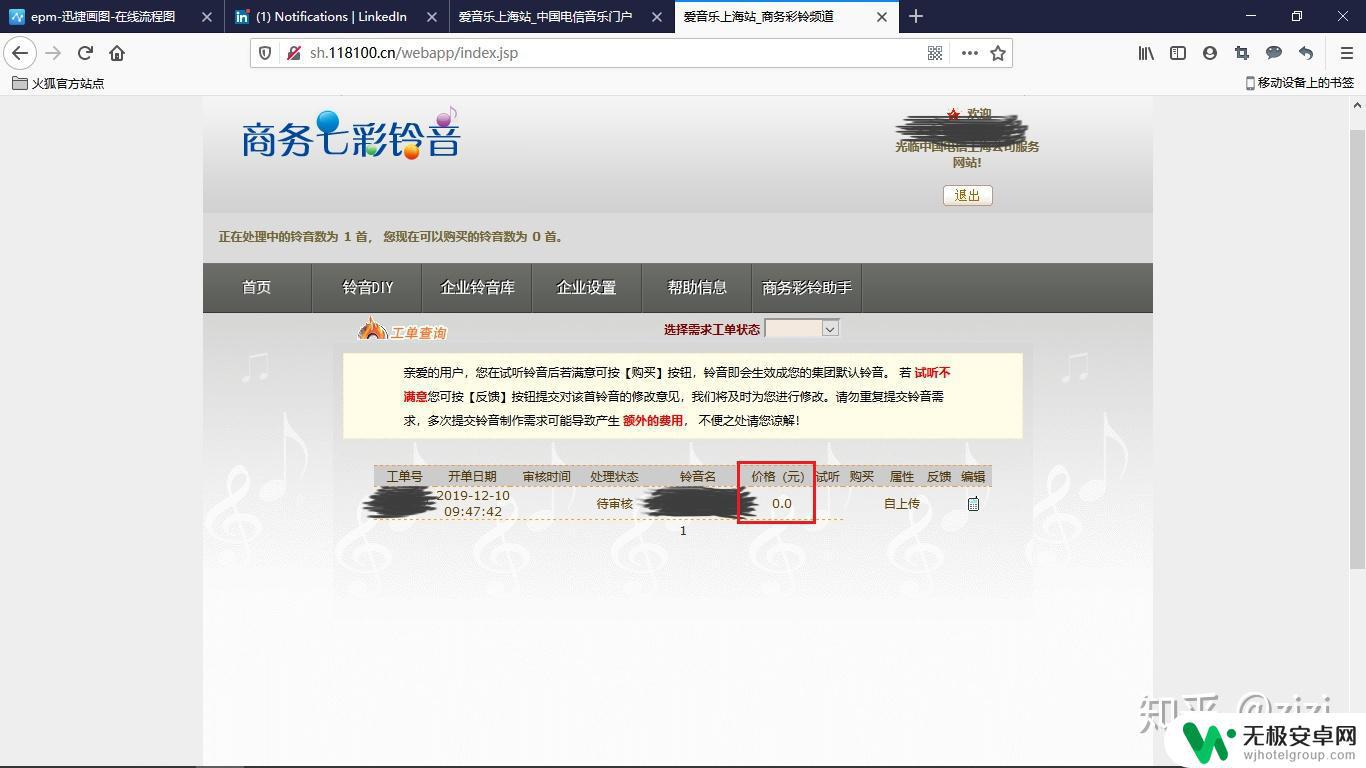The height and width of the screenshot is (768, 1366).
Task: Toggle the sidebar view icon
Action: pos(1178,53)
